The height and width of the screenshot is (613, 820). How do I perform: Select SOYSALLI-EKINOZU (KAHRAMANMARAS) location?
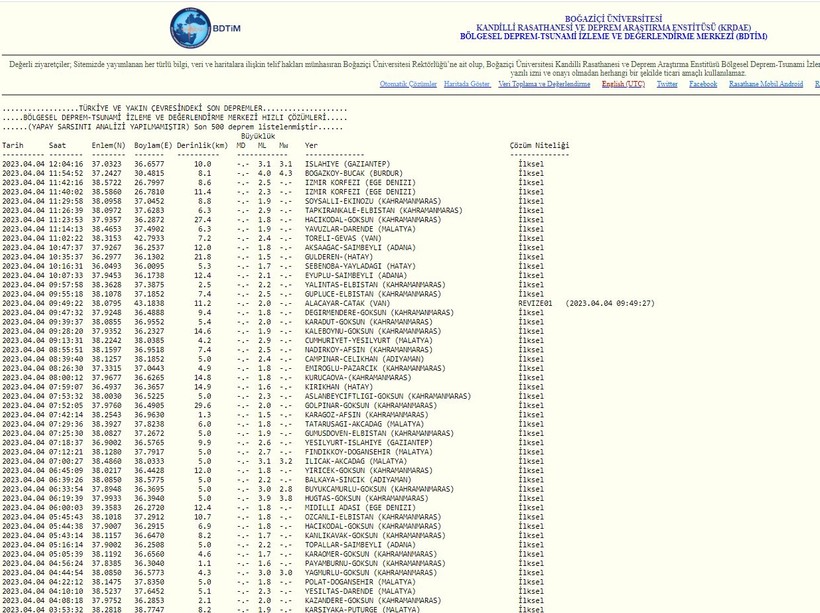click(x=373, y=201)
